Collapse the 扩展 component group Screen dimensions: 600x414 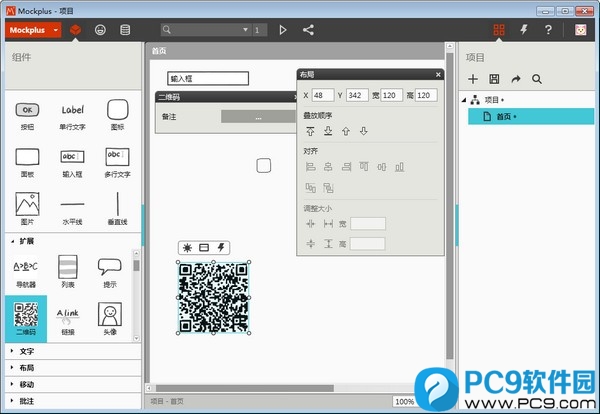coord(13,241)
